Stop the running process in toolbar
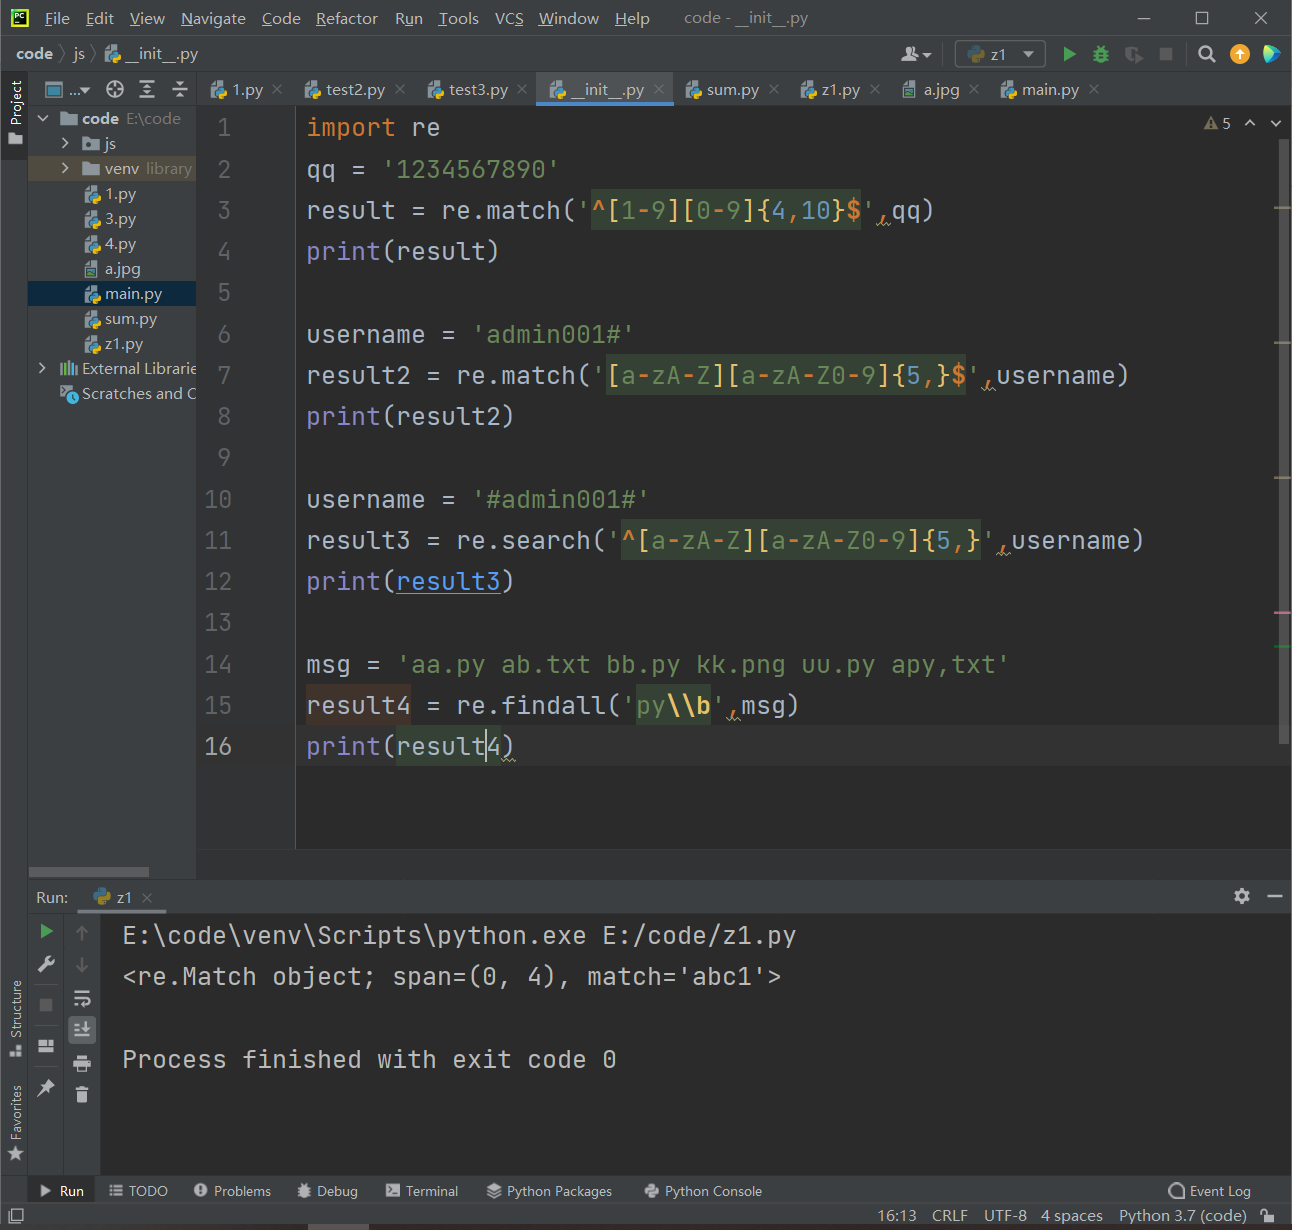Image resolution: width=1292 pixels, height=1230 pixels. pos(1165,54)
